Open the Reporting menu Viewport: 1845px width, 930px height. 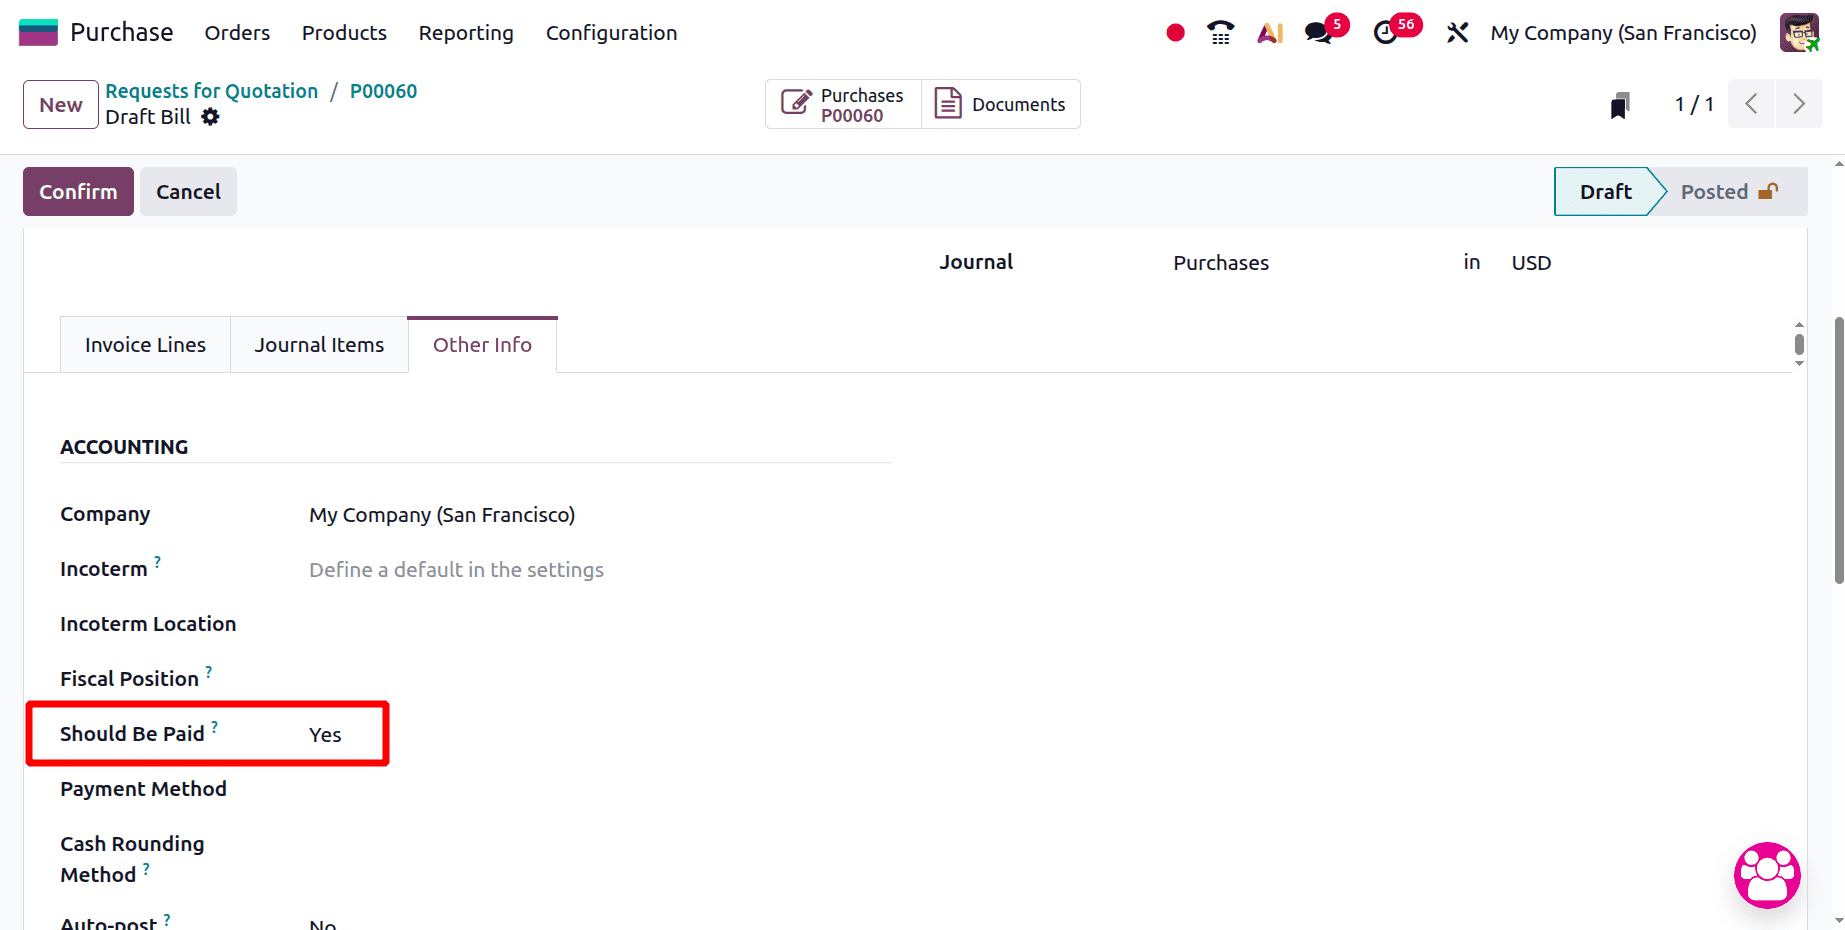(x=465, y=33)
